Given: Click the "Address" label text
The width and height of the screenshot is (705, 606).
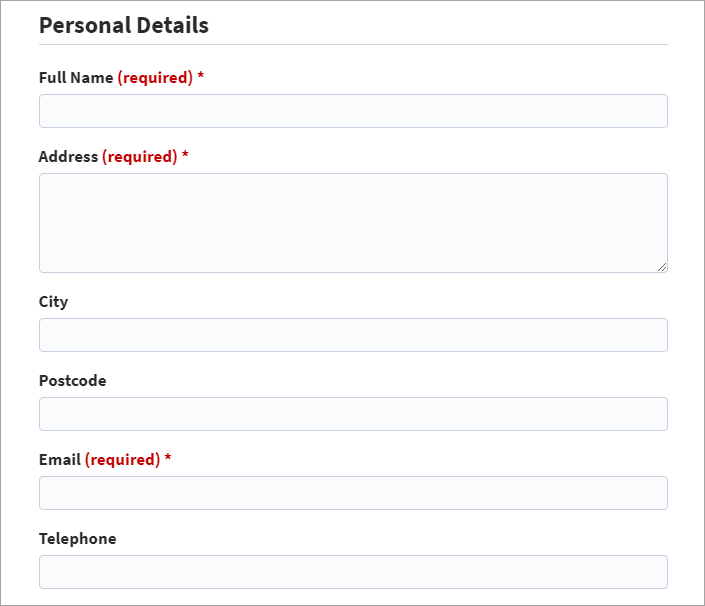Looking at the screenshot, I should point(68,156).
